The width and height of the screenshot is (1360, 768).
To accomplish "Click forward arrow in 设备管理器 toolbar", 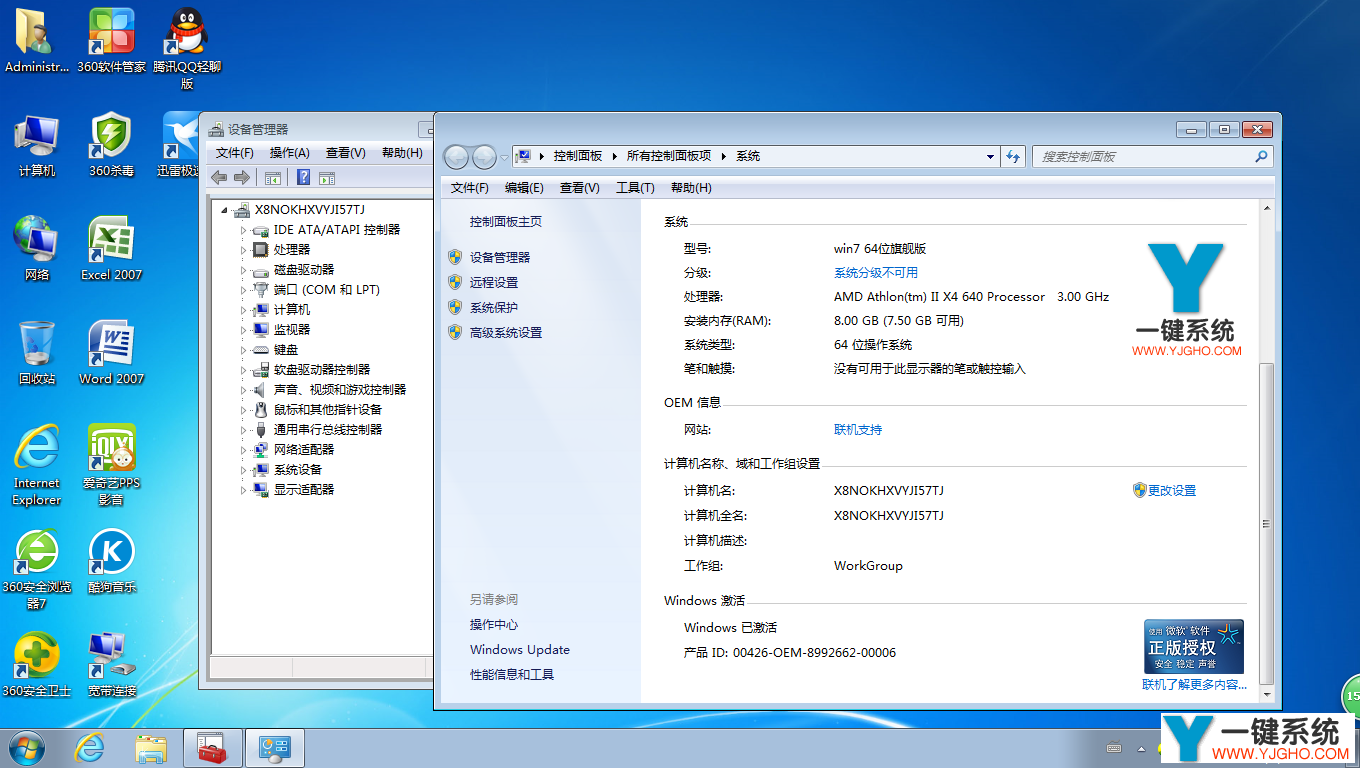I will (x=241, y=178).
